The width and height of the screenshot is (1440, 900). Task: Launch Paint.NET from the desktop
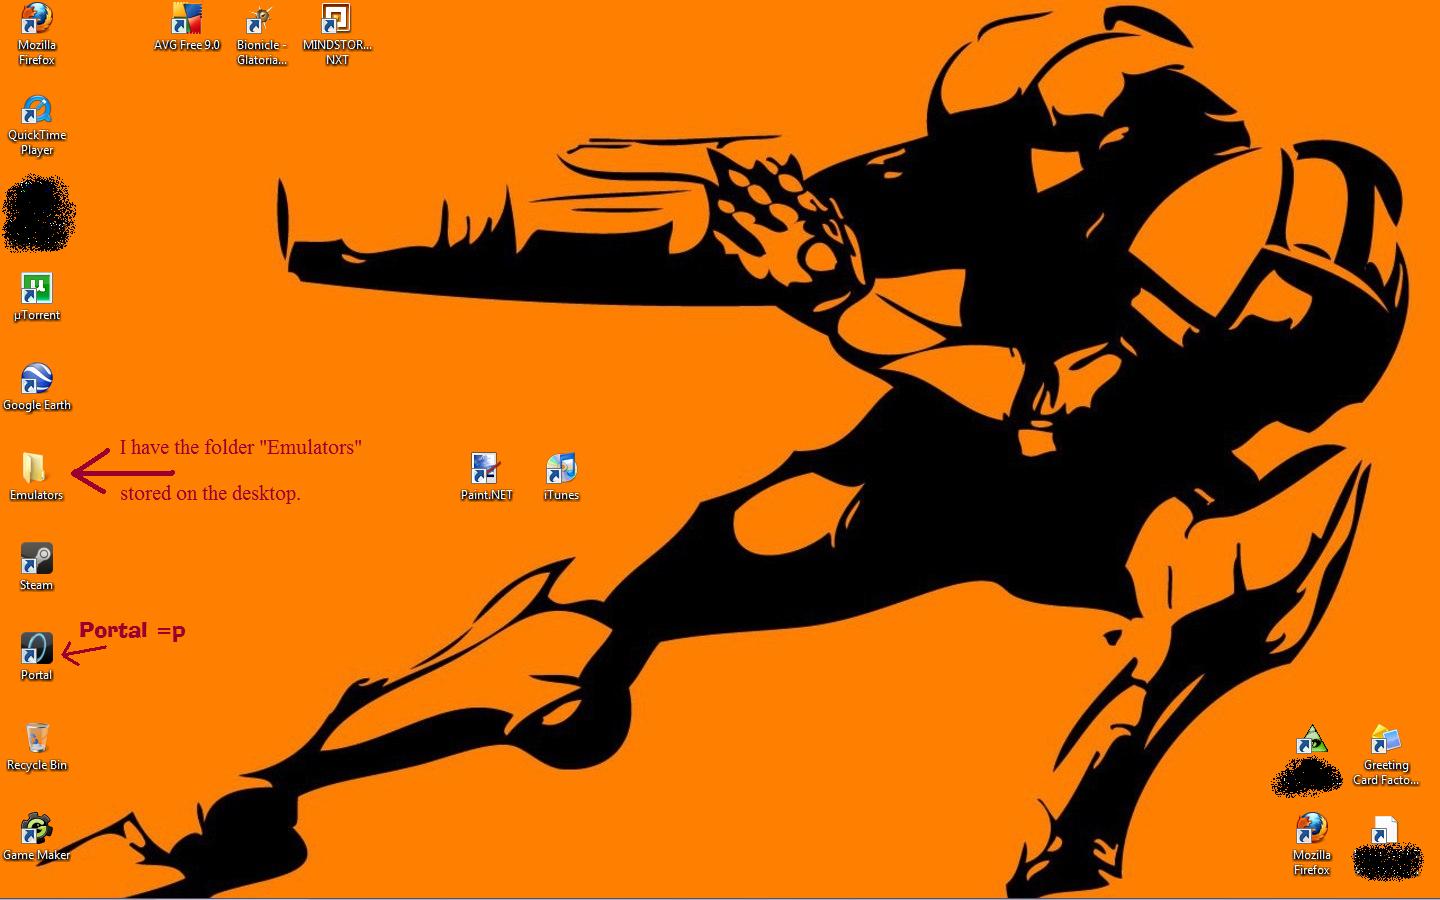pos(486,477)
